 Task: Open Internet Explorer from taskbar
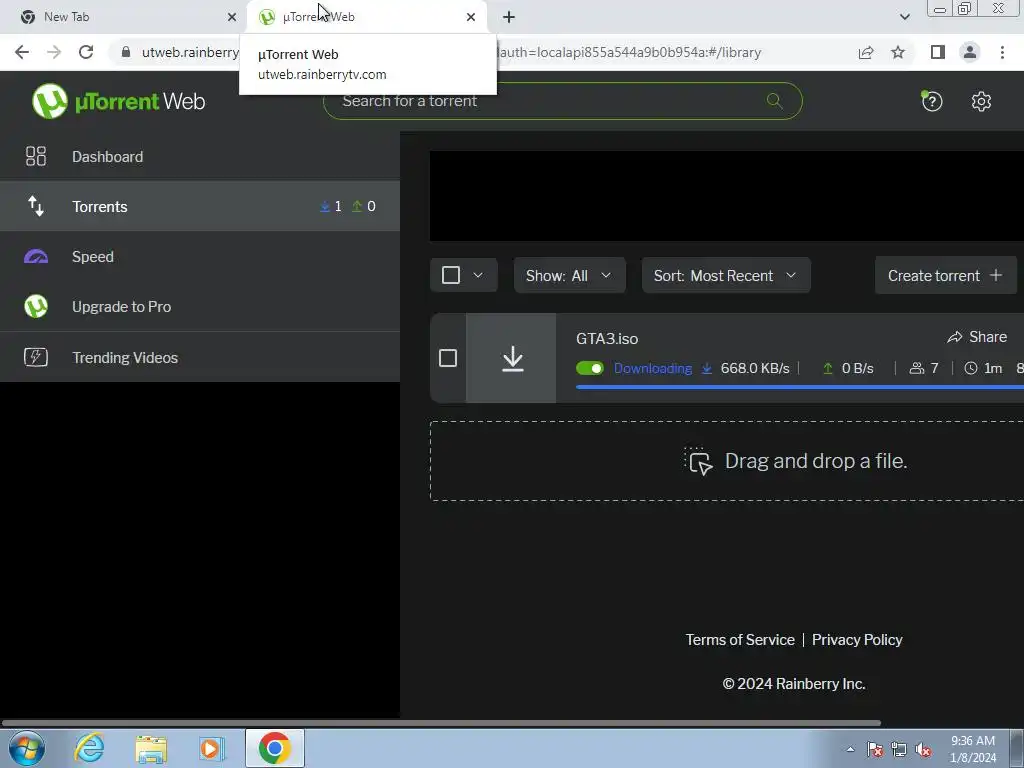[x=89, y=748]
